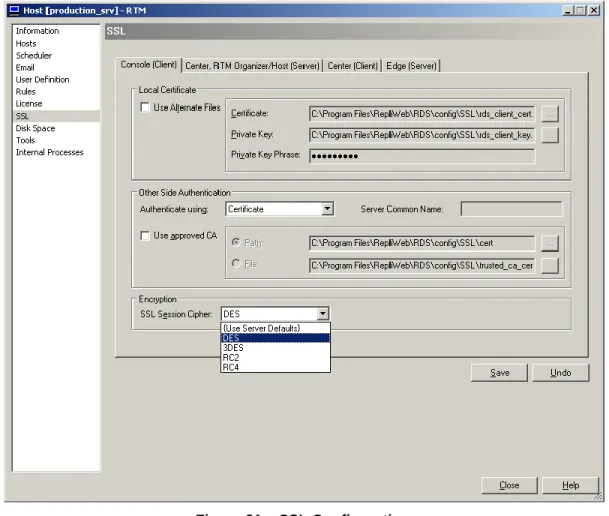Switch to the Center (Client) tab
609x516 pixels.
352,66
